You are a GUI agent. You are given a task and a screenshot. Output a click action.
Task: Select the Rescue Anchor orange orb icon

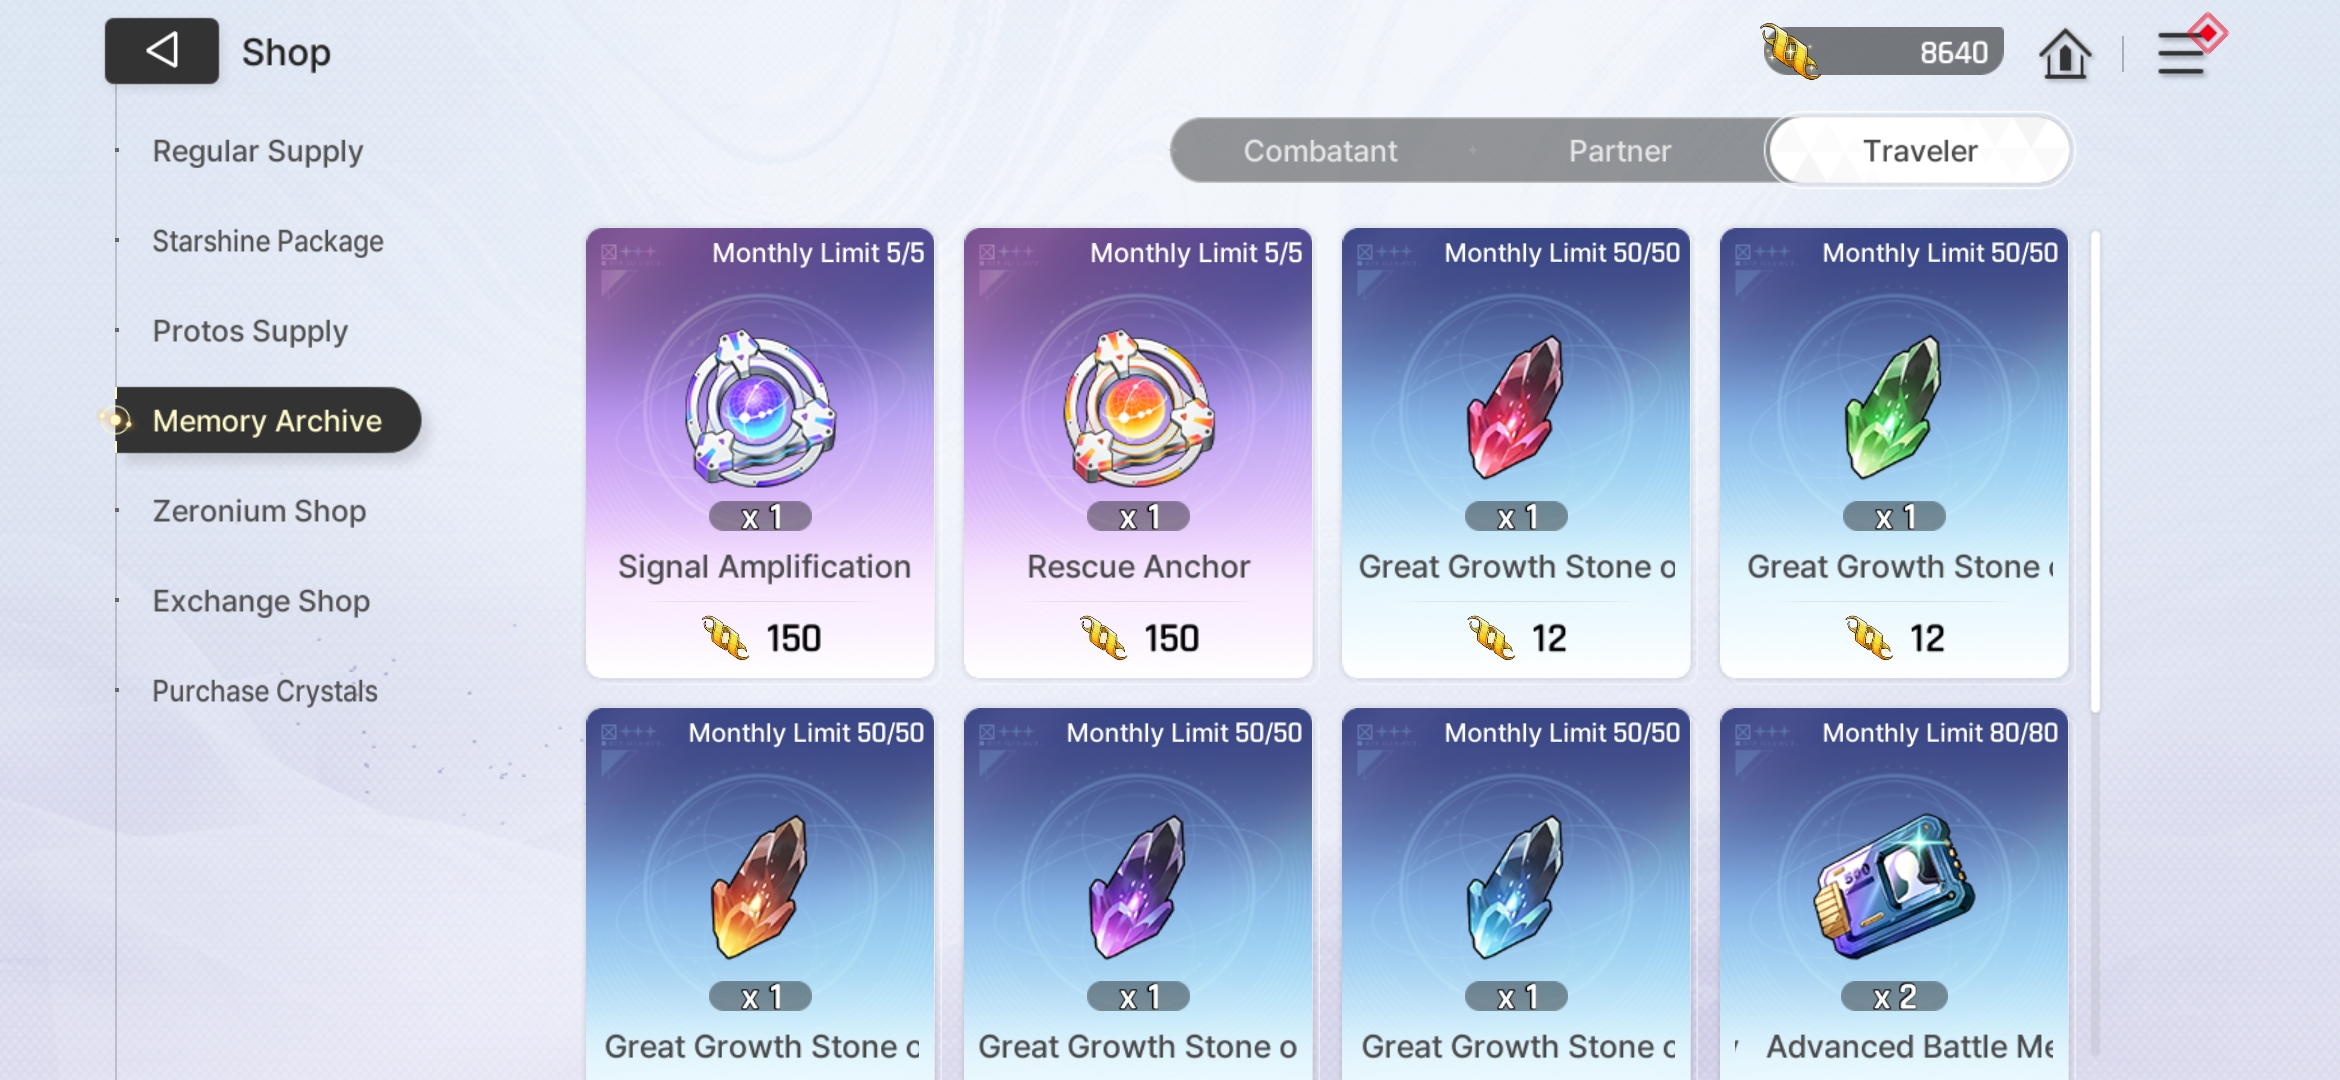(x=1138, y=409)
